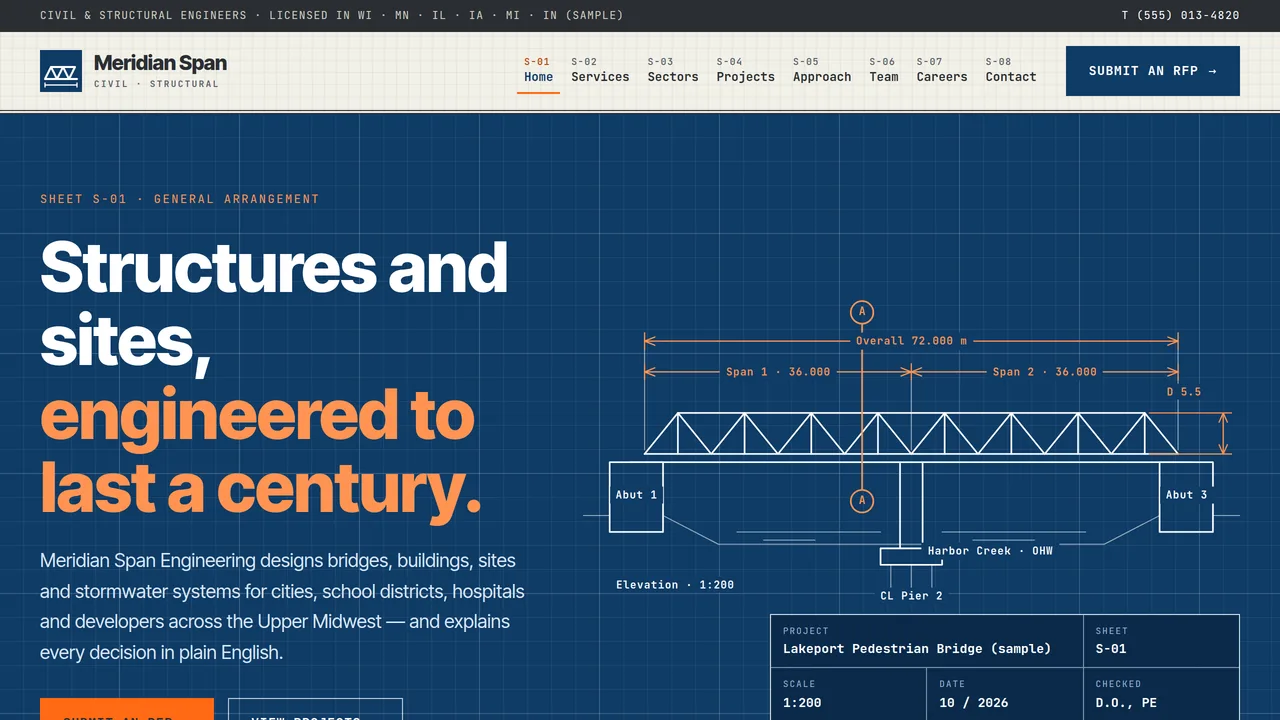
Task: Click the Civil · Structural tagline under logo
Action: click(156, 84)
